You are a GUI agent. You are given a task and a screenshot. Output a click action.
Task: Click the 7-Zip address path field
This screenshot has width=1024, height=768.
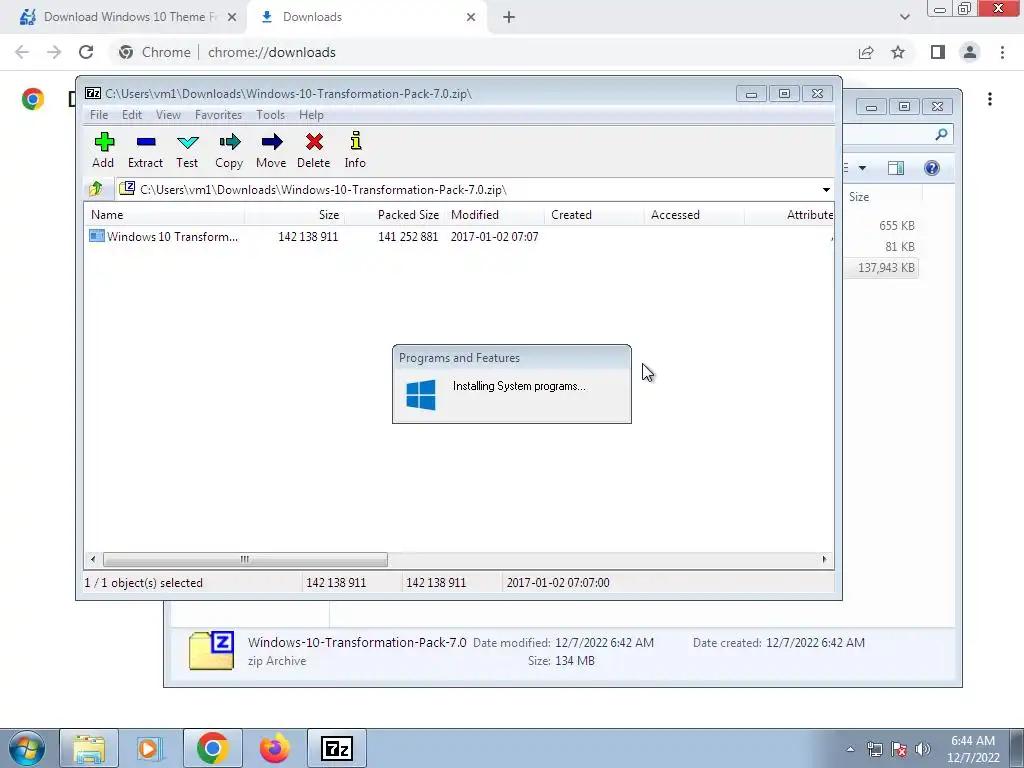467,189
